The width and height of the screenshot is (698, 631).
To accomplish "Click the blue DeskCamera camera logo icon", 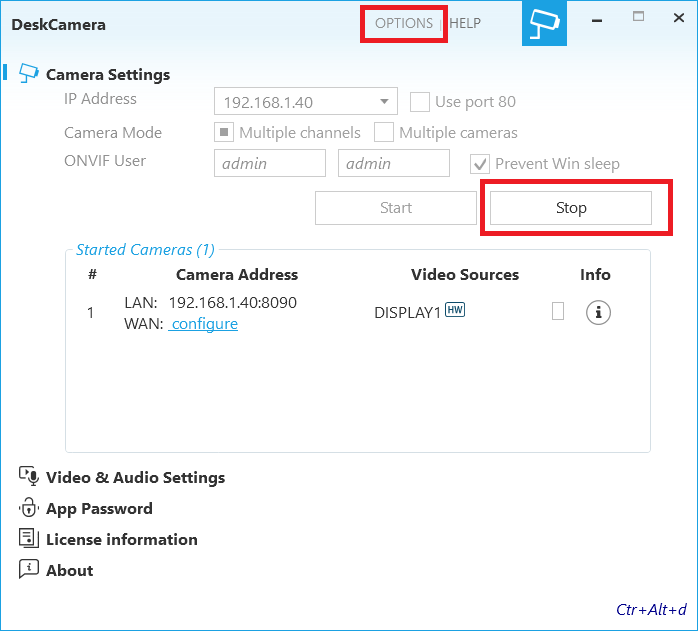I will coord(544,23).
